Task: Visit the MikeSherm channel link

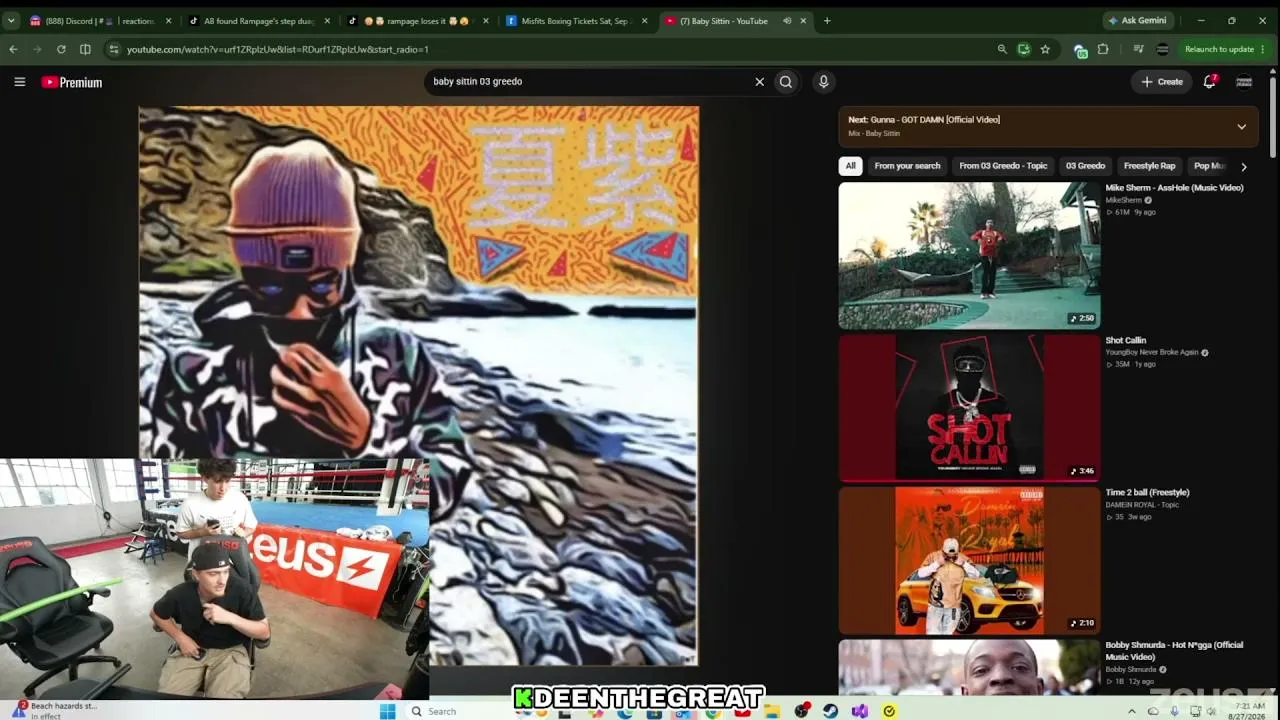Action: (1124, 200)
